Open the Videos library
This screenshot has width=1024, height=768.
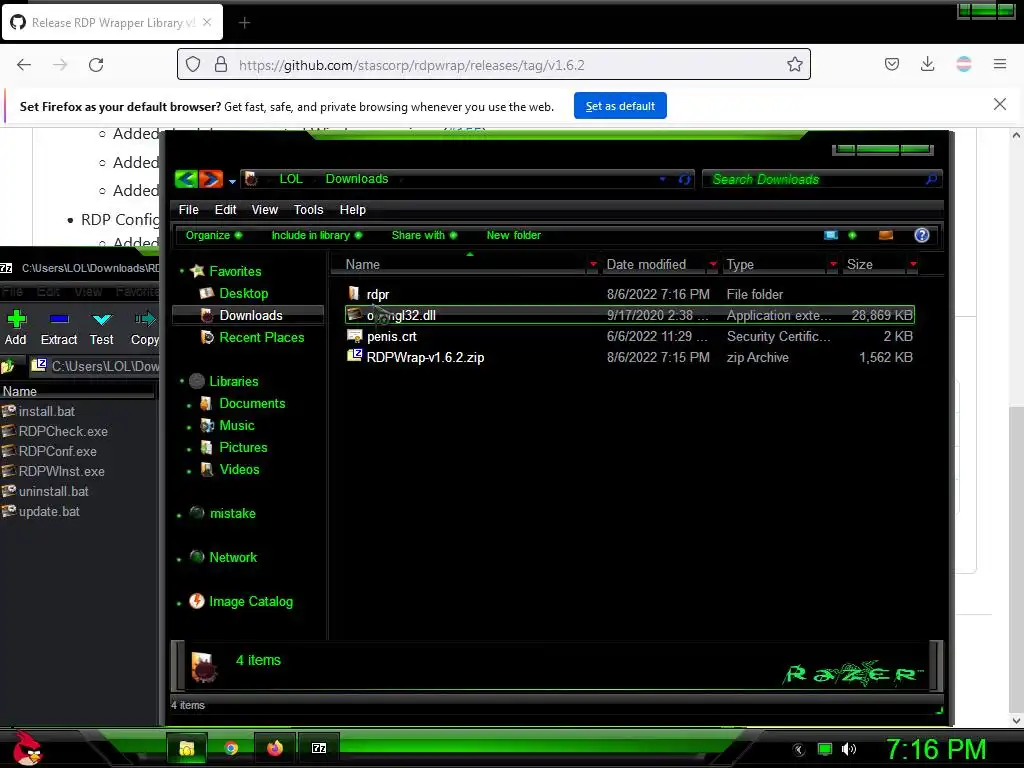(x=239, y=470)
